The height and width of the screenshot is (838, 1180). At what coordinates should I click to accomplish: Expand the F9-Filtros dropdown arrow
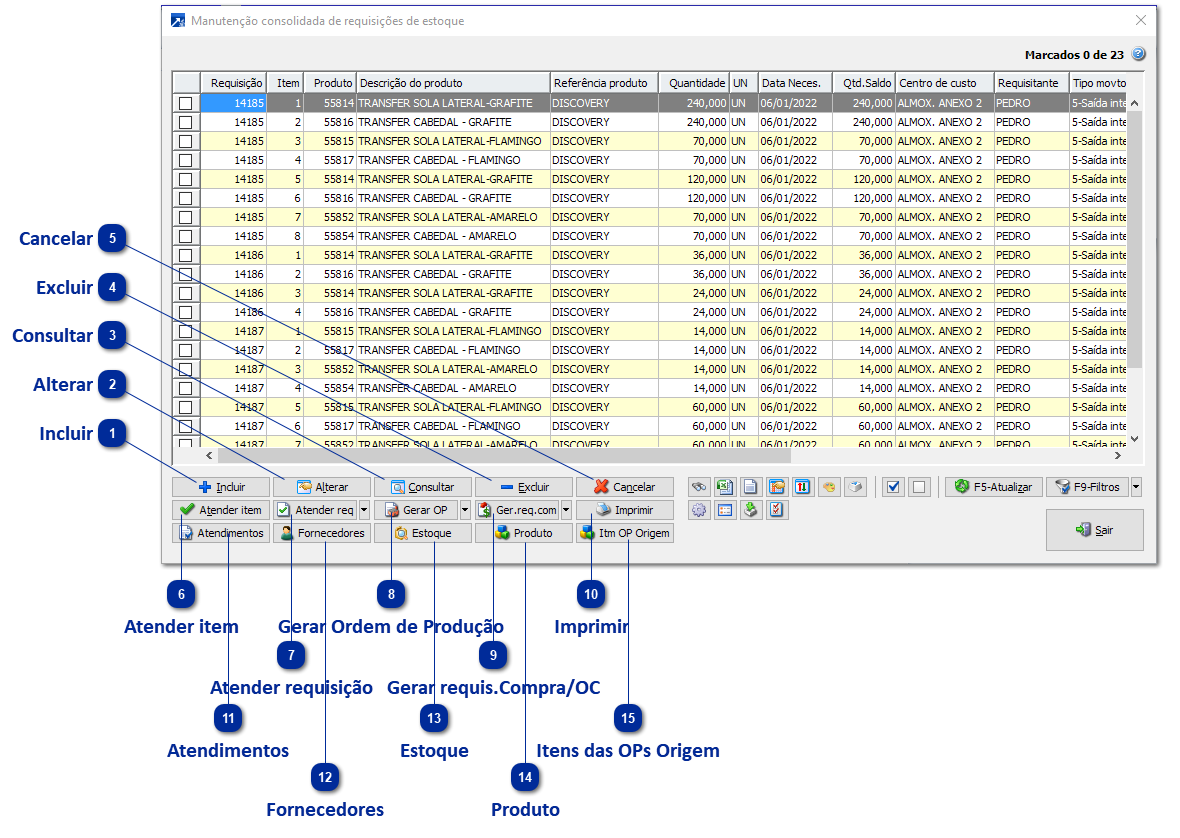pos(1136,487)
